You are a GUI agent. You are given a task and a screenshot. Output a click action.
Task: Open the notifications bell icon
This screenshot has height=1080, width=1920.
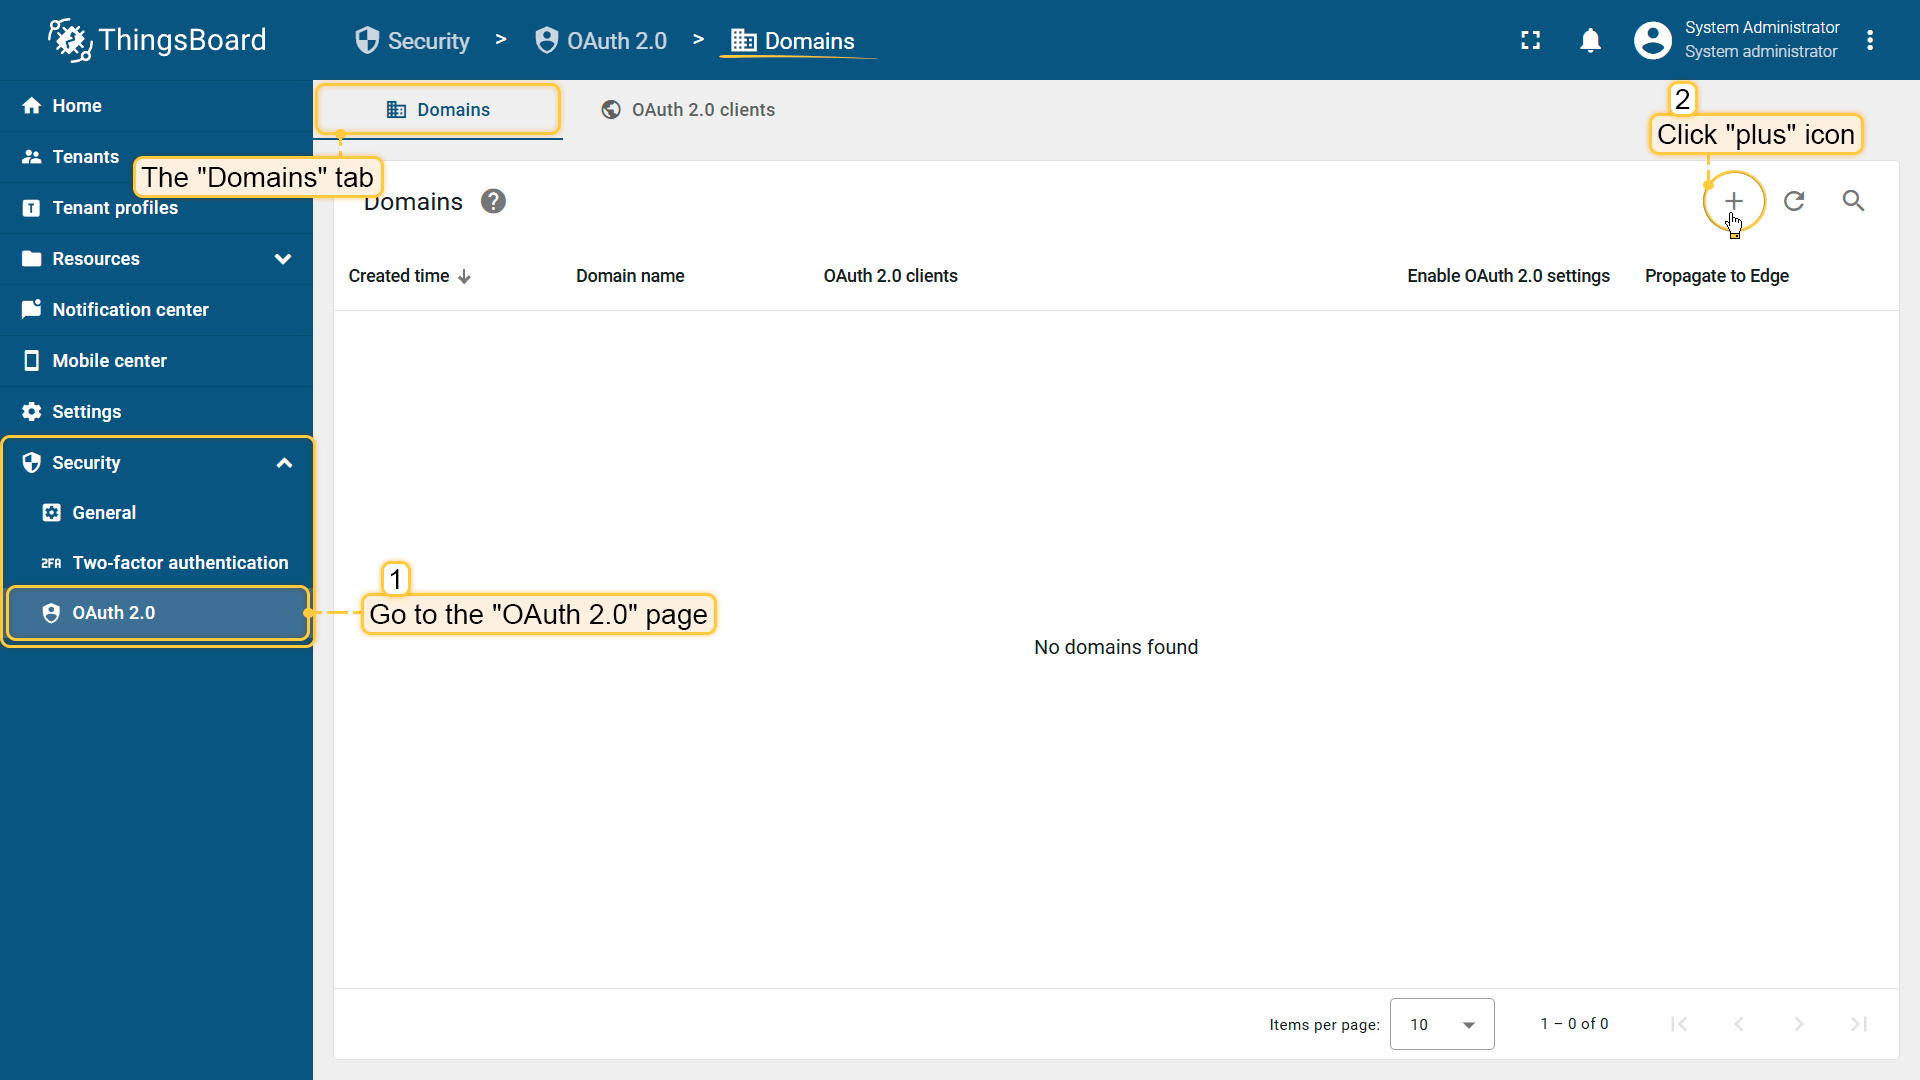1590,41
